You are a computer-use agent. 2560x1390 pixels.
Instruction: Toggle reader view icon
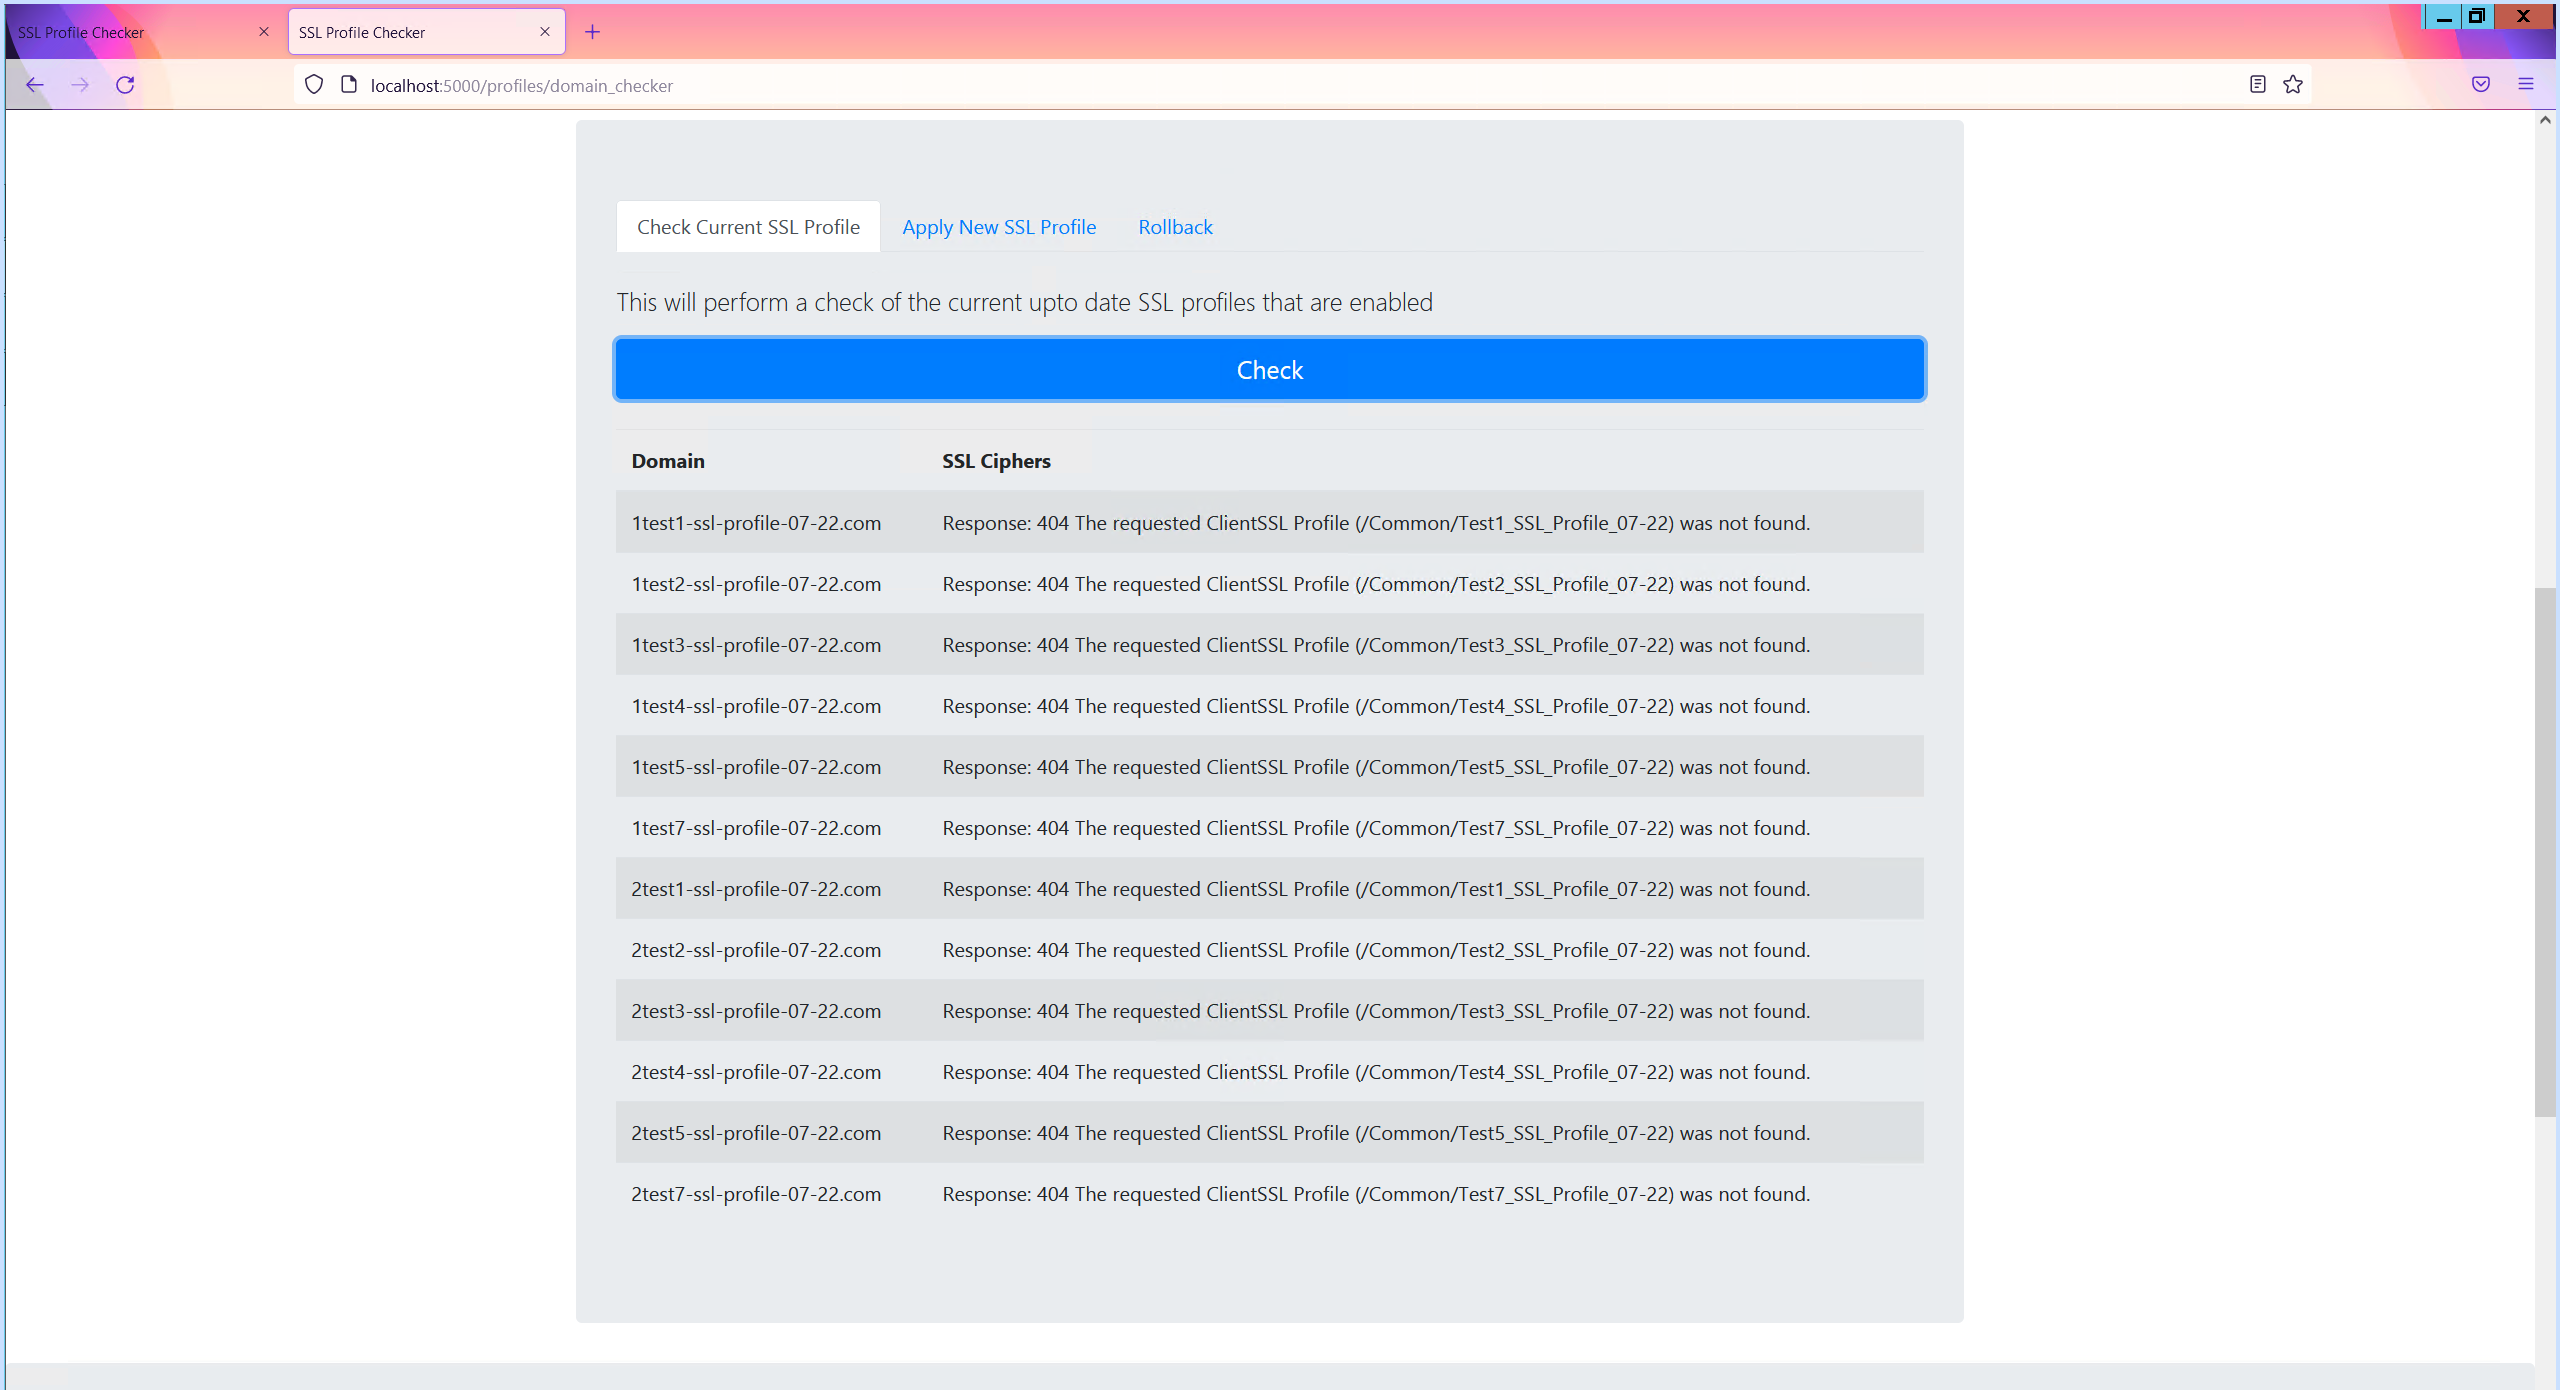pos(2257,85)
